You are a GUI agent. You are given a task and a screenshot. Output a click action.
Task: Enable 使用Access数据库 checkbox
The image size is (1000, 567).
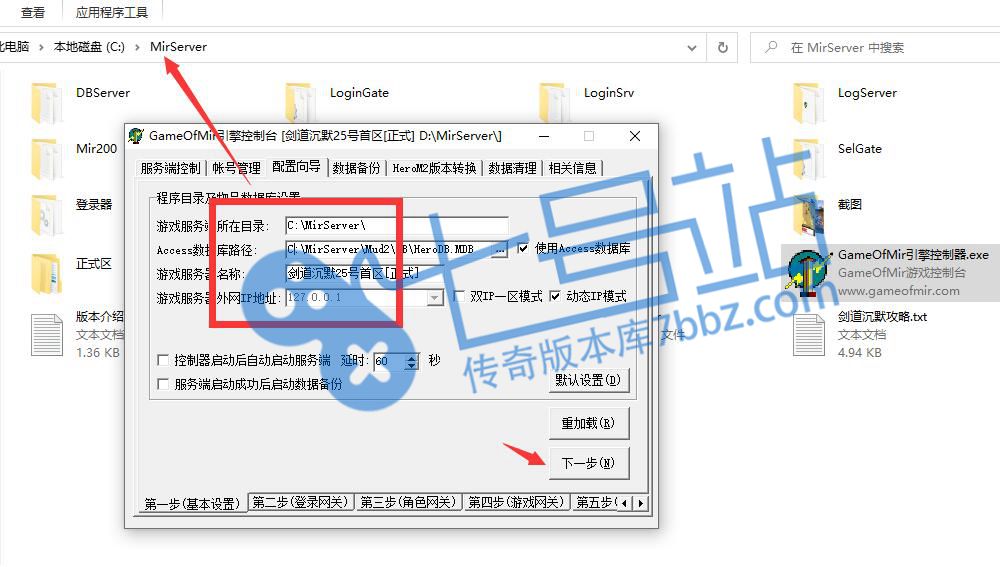point(523,248)
